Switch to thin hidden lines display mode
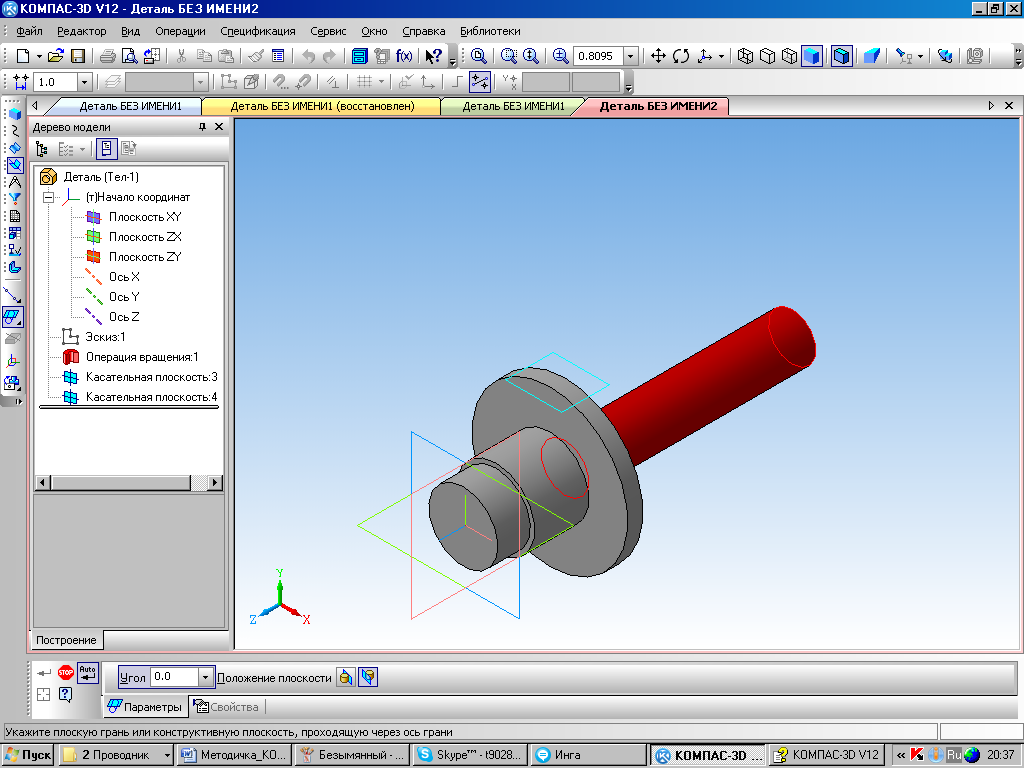This screenshot has height=768, width=1024. pos(790,56)
